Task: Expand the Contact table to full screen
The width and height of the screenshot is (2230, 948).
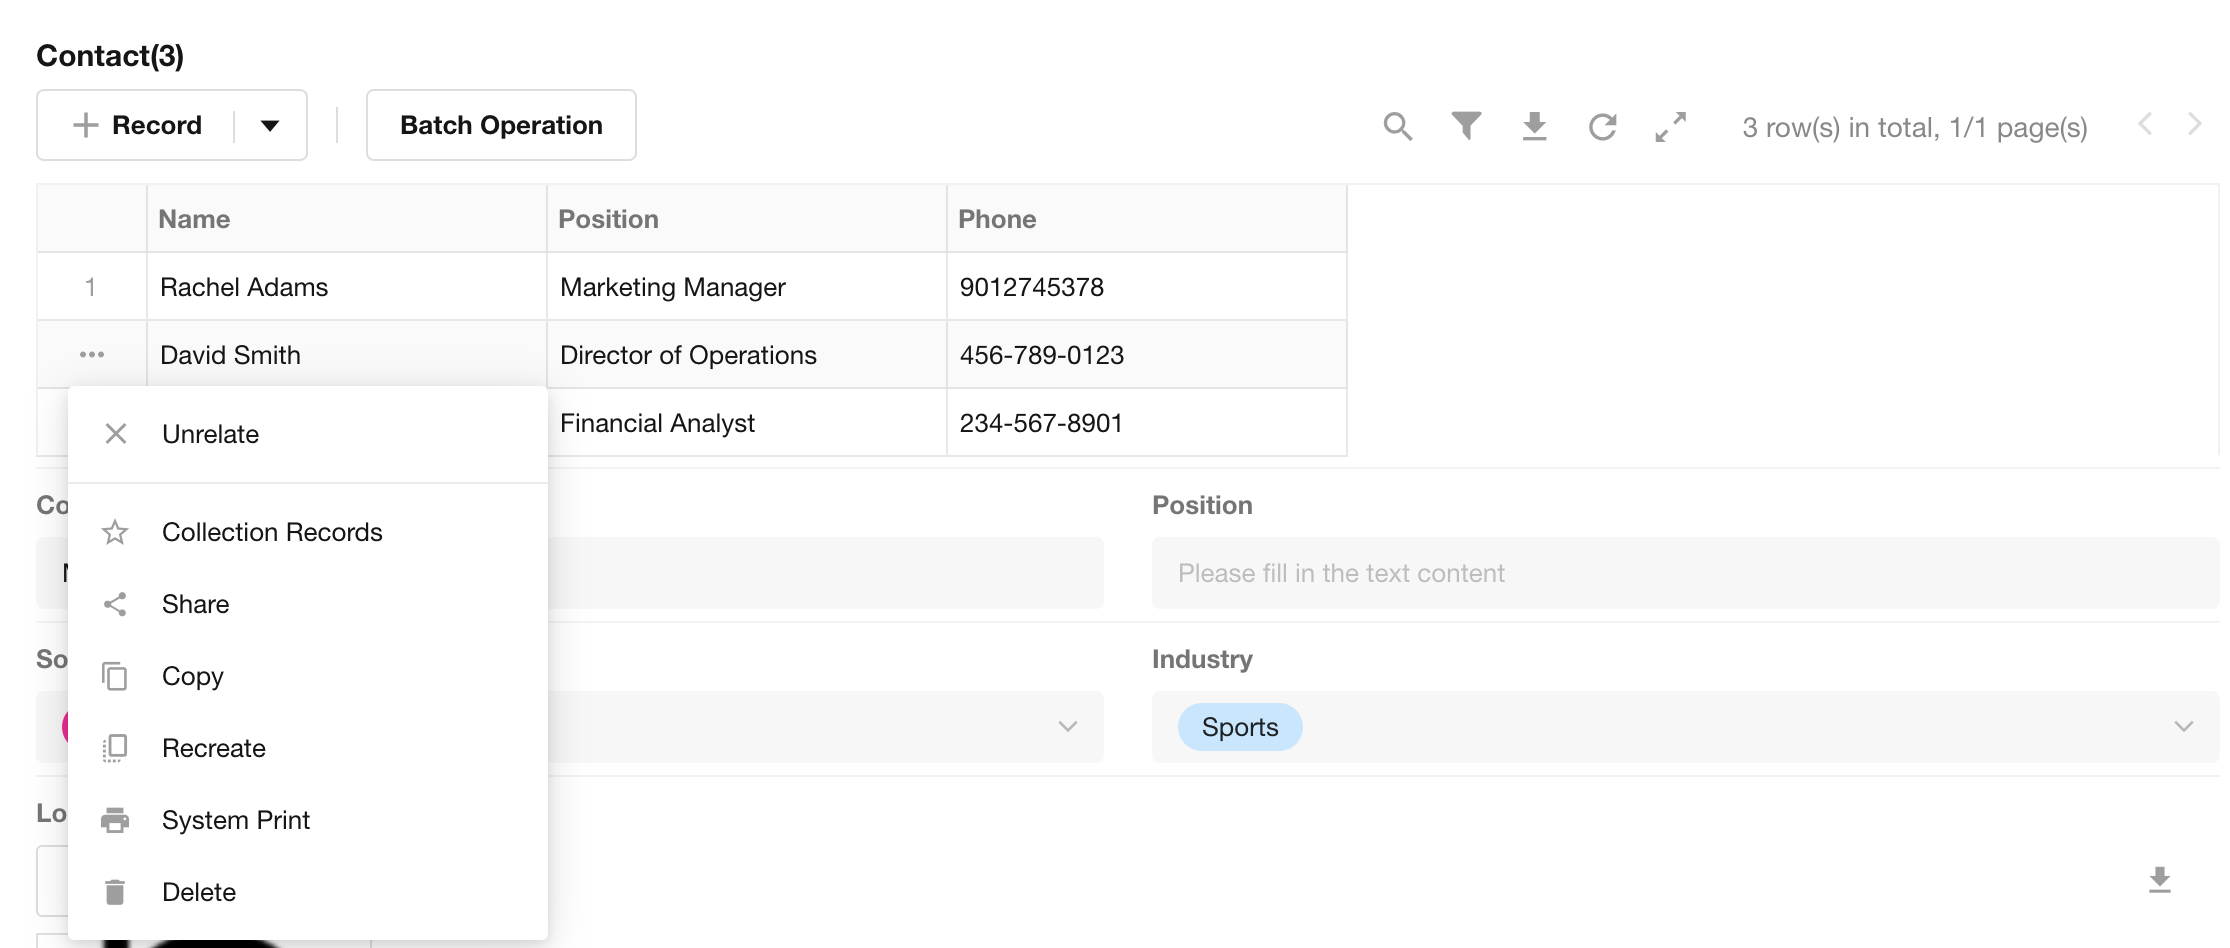Action: pos(1670,127)
